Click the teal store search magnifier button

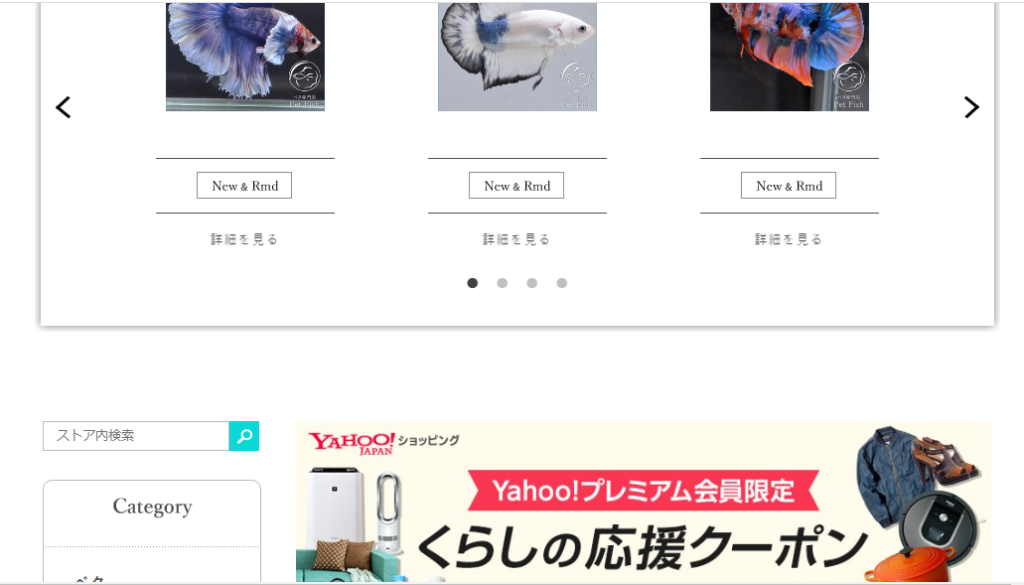244,436
